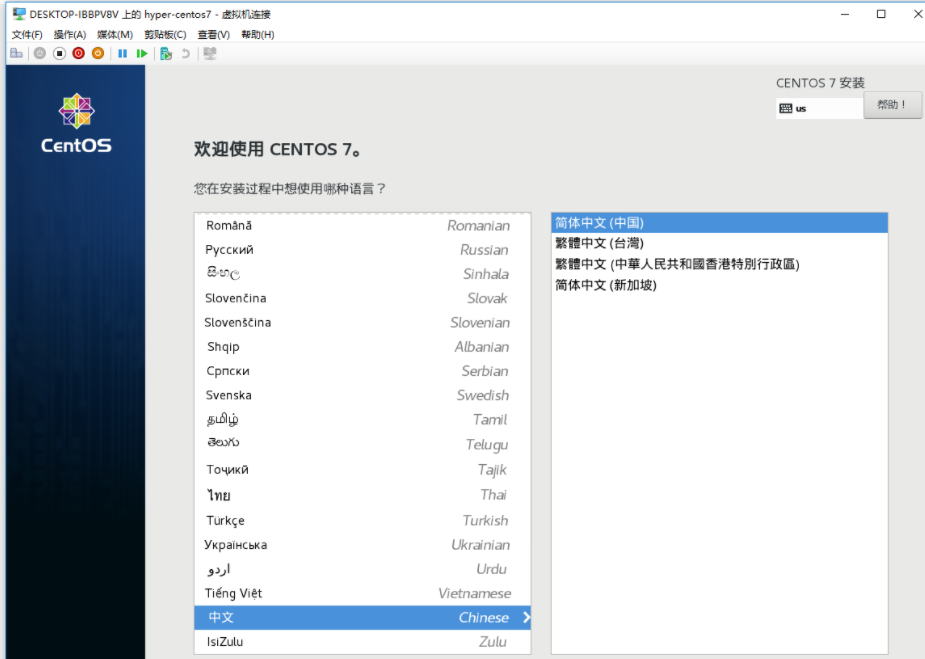Image resolution: width=925 pixels, height=659 pixels.
Task: Click the Turn Off (black square) icon
Action: pos(59,54)
